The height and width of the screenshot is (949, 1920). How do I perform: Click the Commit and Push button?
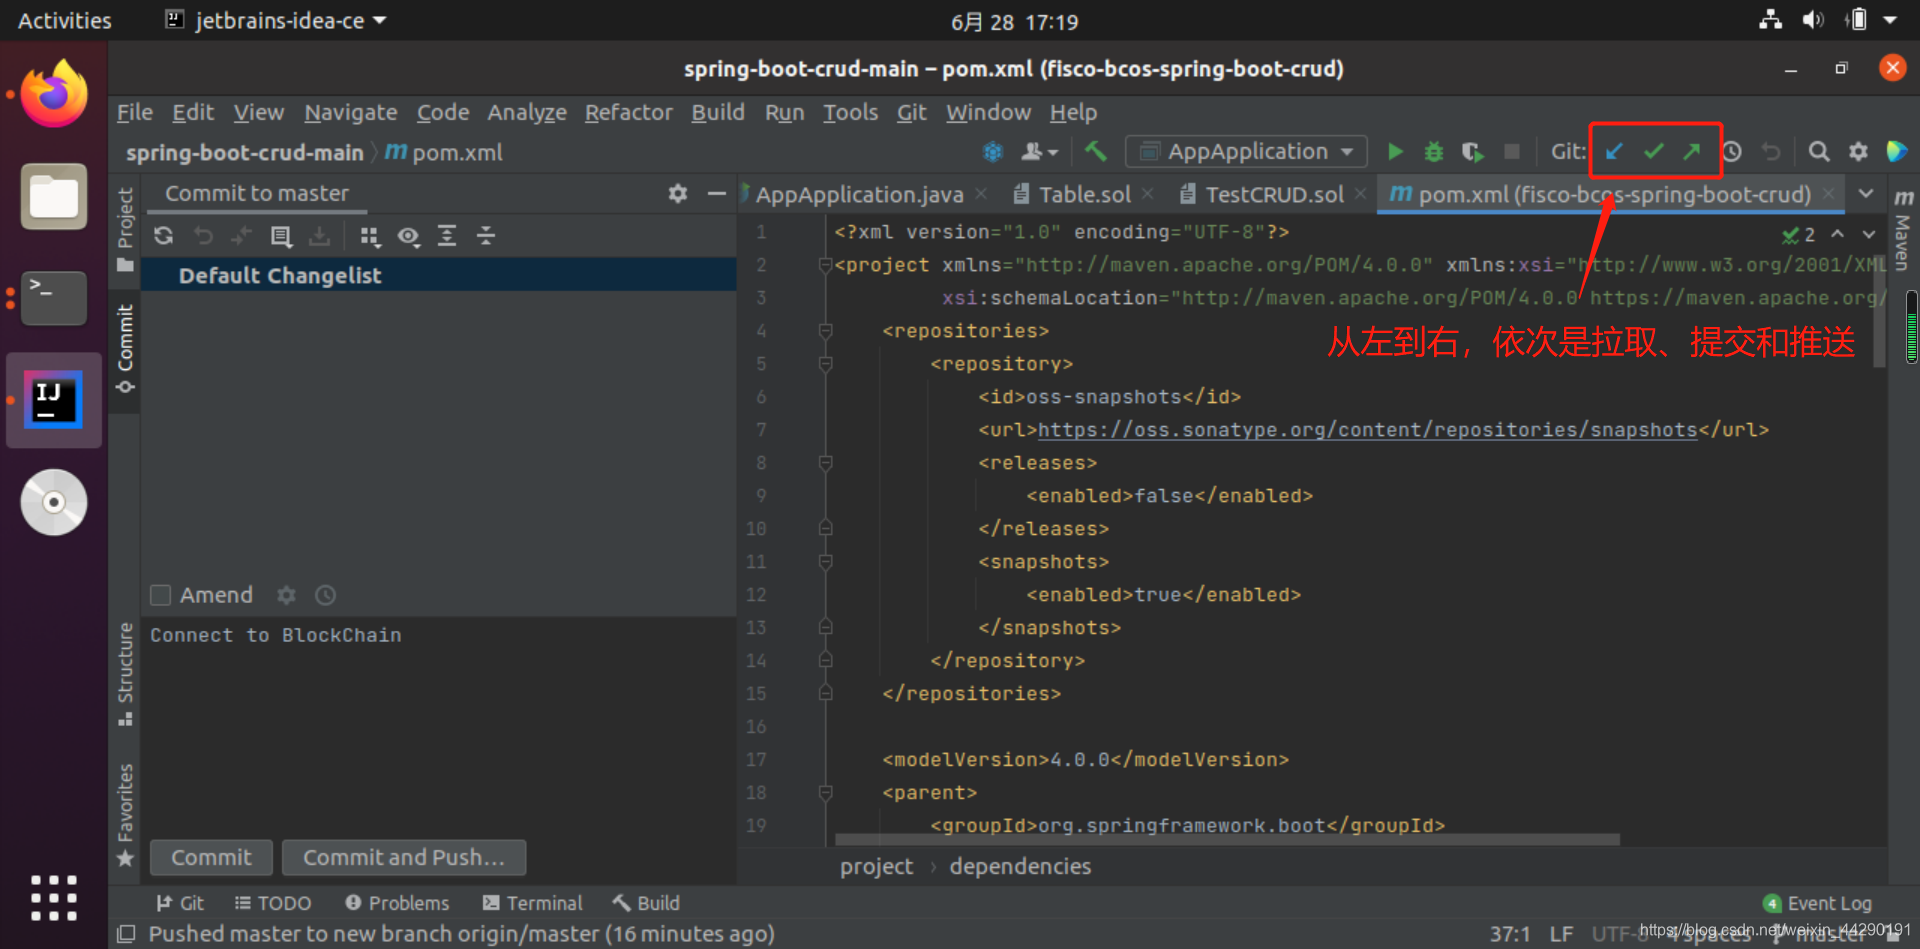pos(404,857)
